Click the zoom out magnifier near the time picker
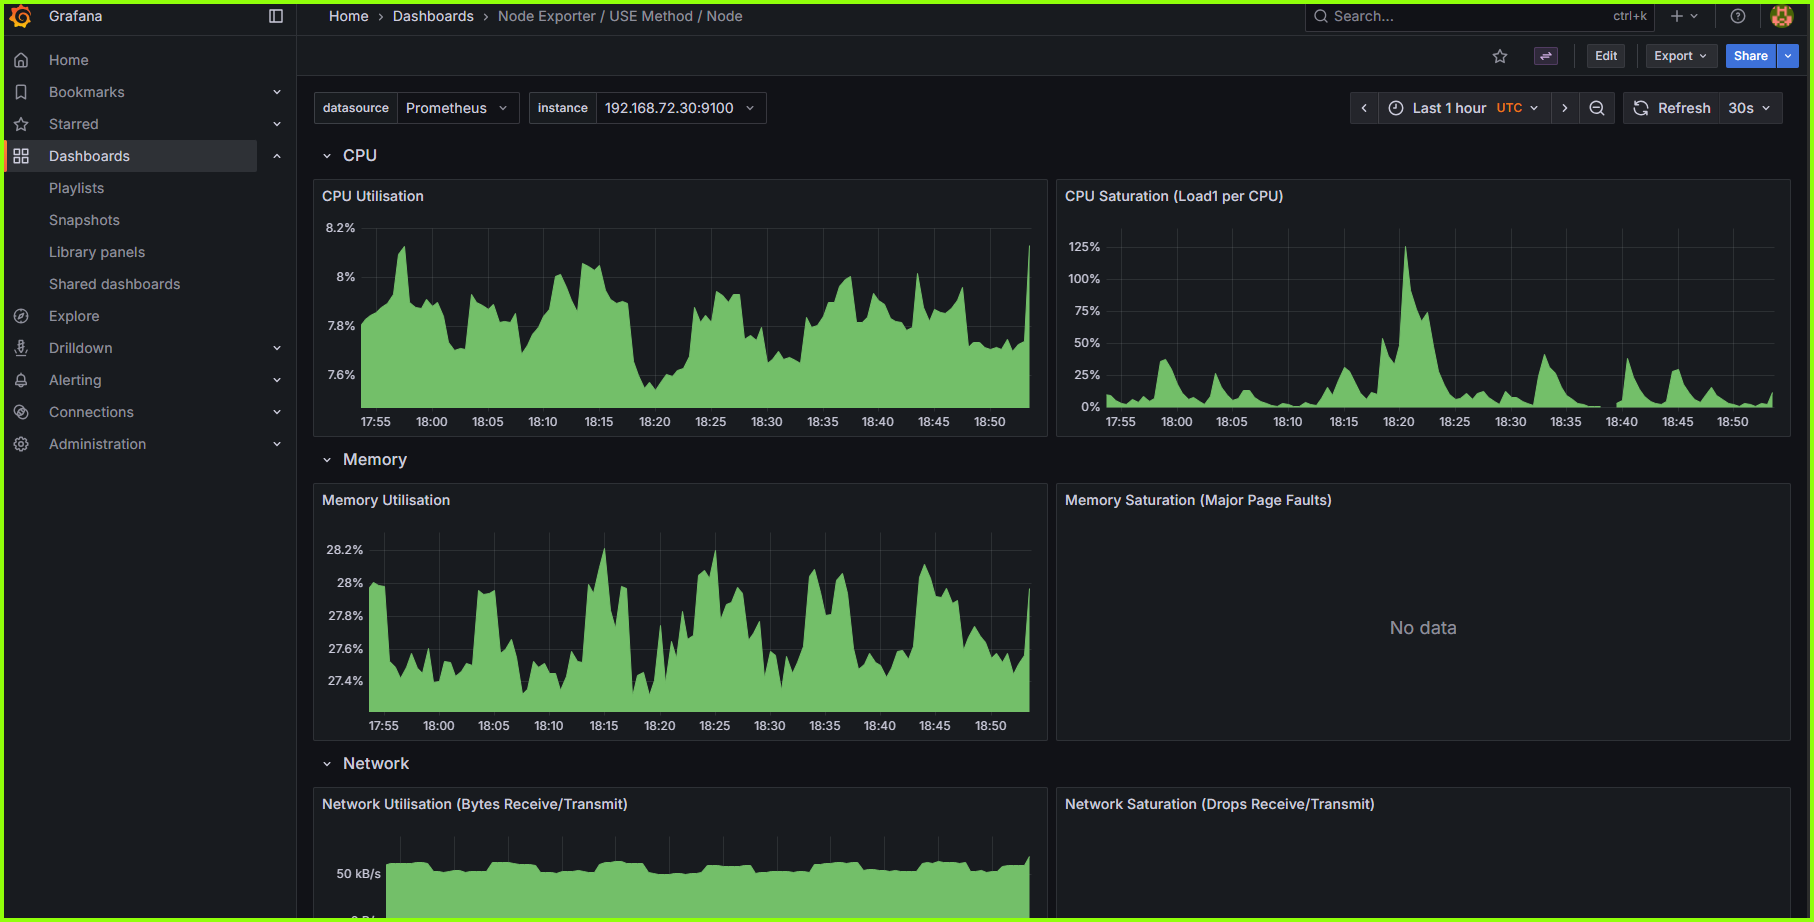 point(1597,107)
